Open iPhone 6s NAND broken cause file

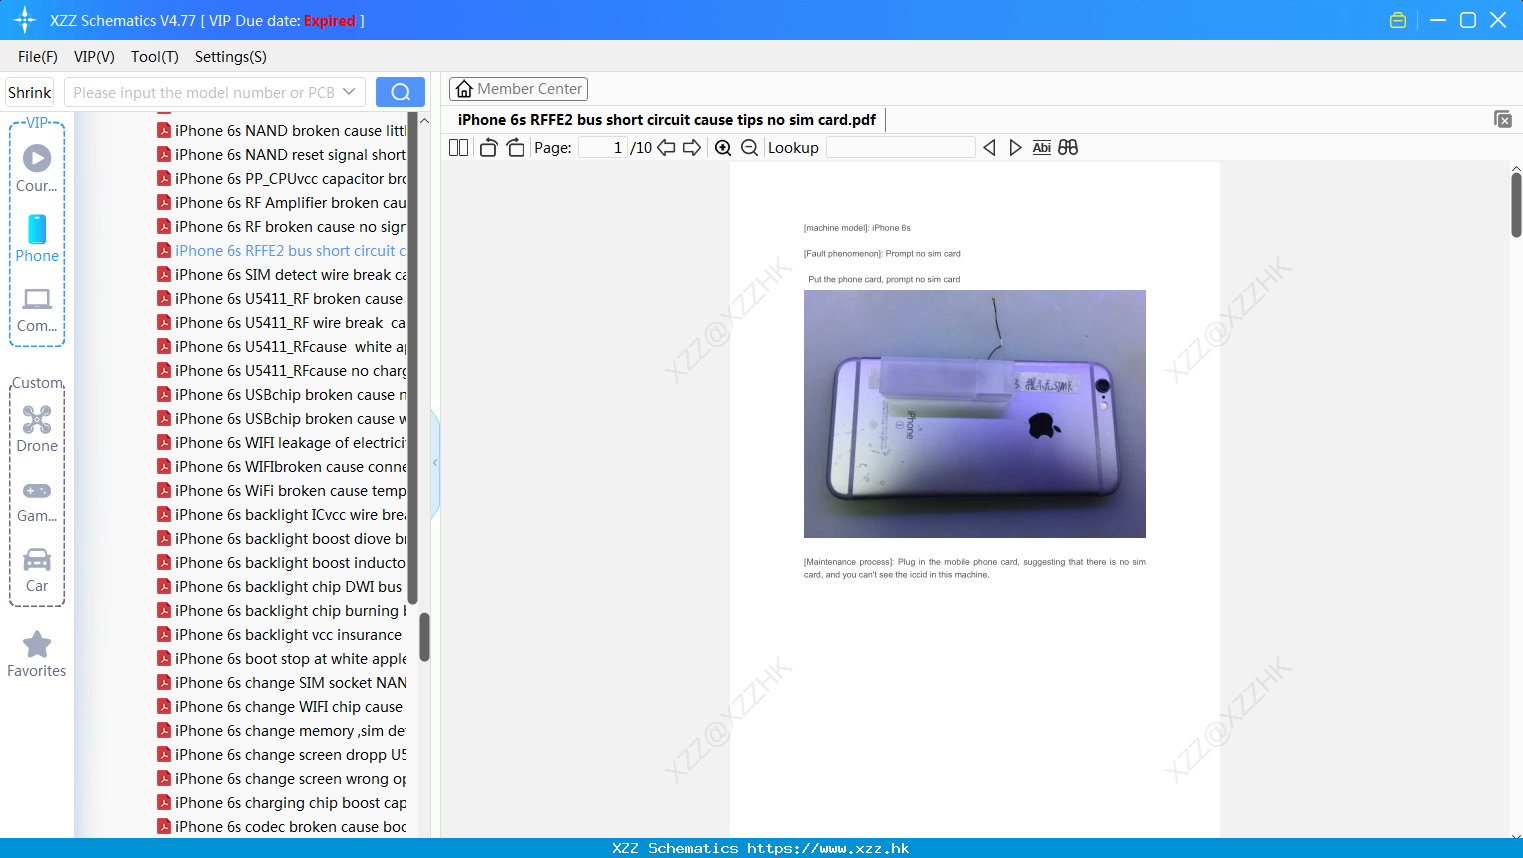pos(282,131)
